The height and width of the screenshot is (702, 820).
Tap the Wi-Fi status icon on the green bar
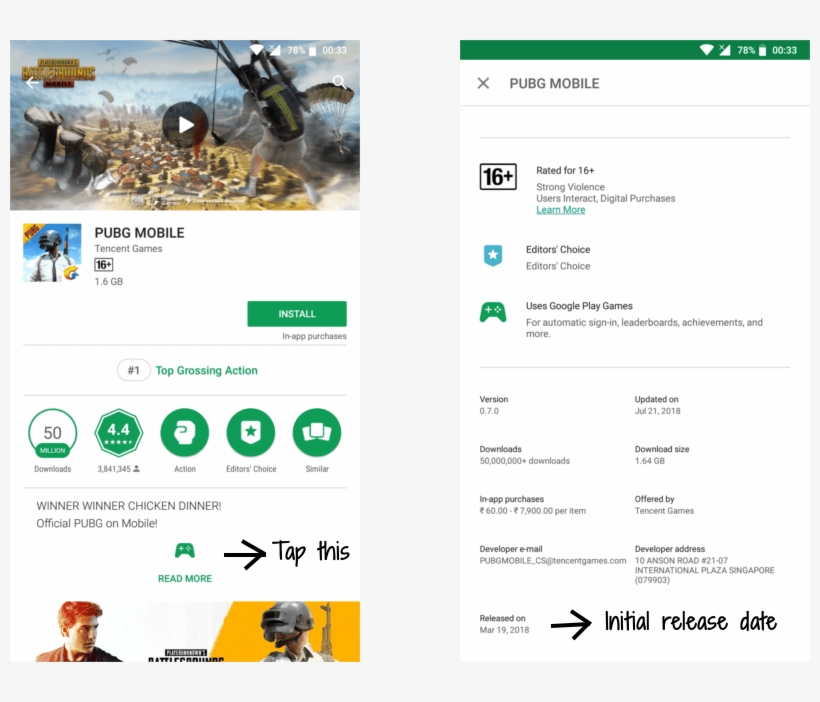point(707,50)
